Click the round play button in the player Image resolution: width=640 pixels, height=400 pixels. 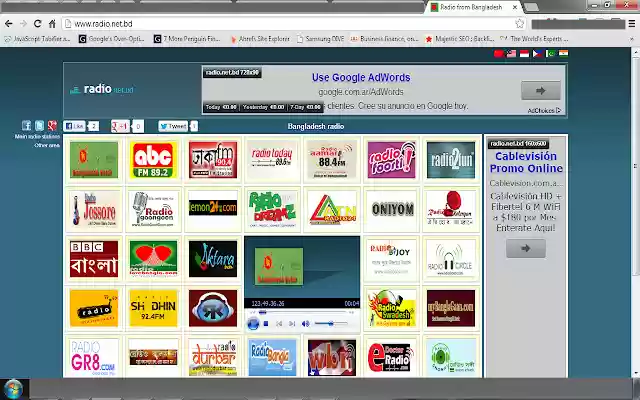point(253,324)
